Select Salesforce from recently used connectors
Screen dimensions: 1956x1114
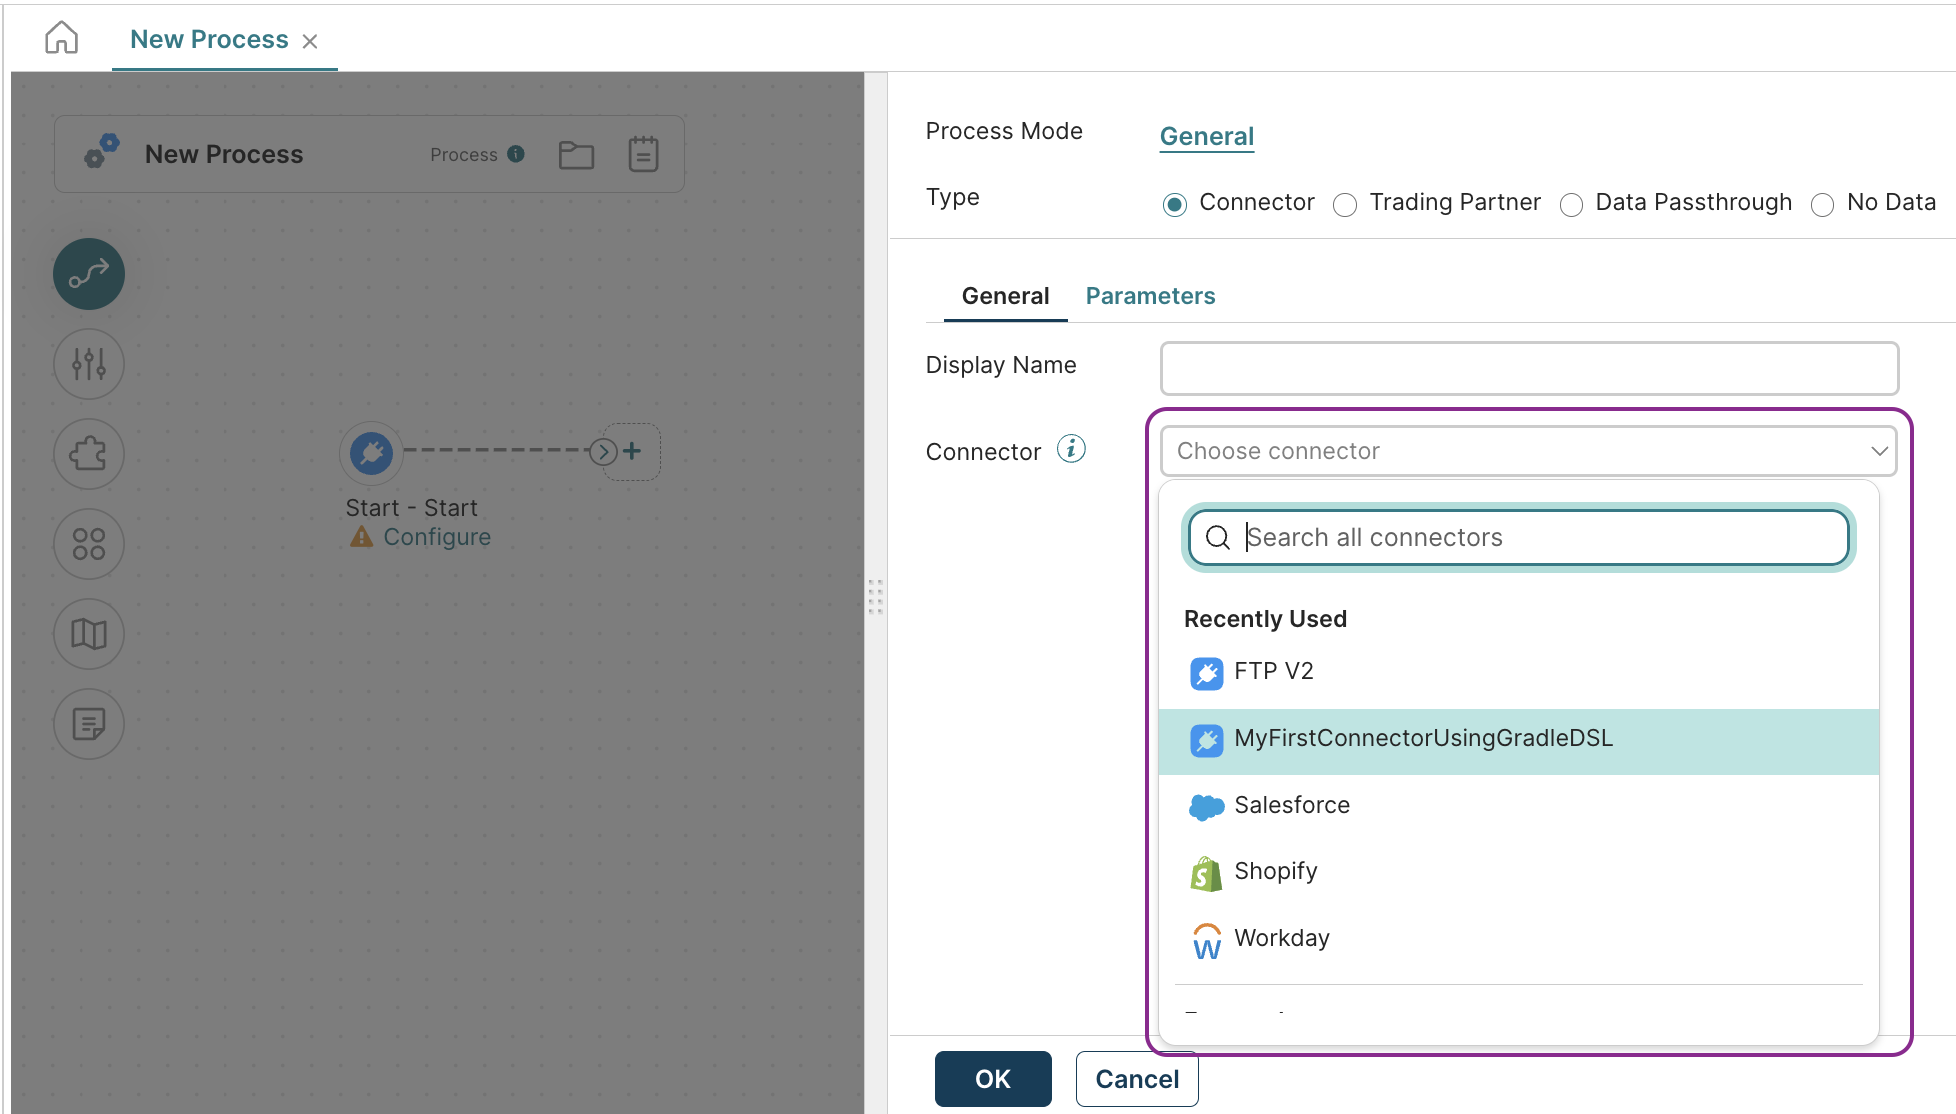tap(1291, 806)
